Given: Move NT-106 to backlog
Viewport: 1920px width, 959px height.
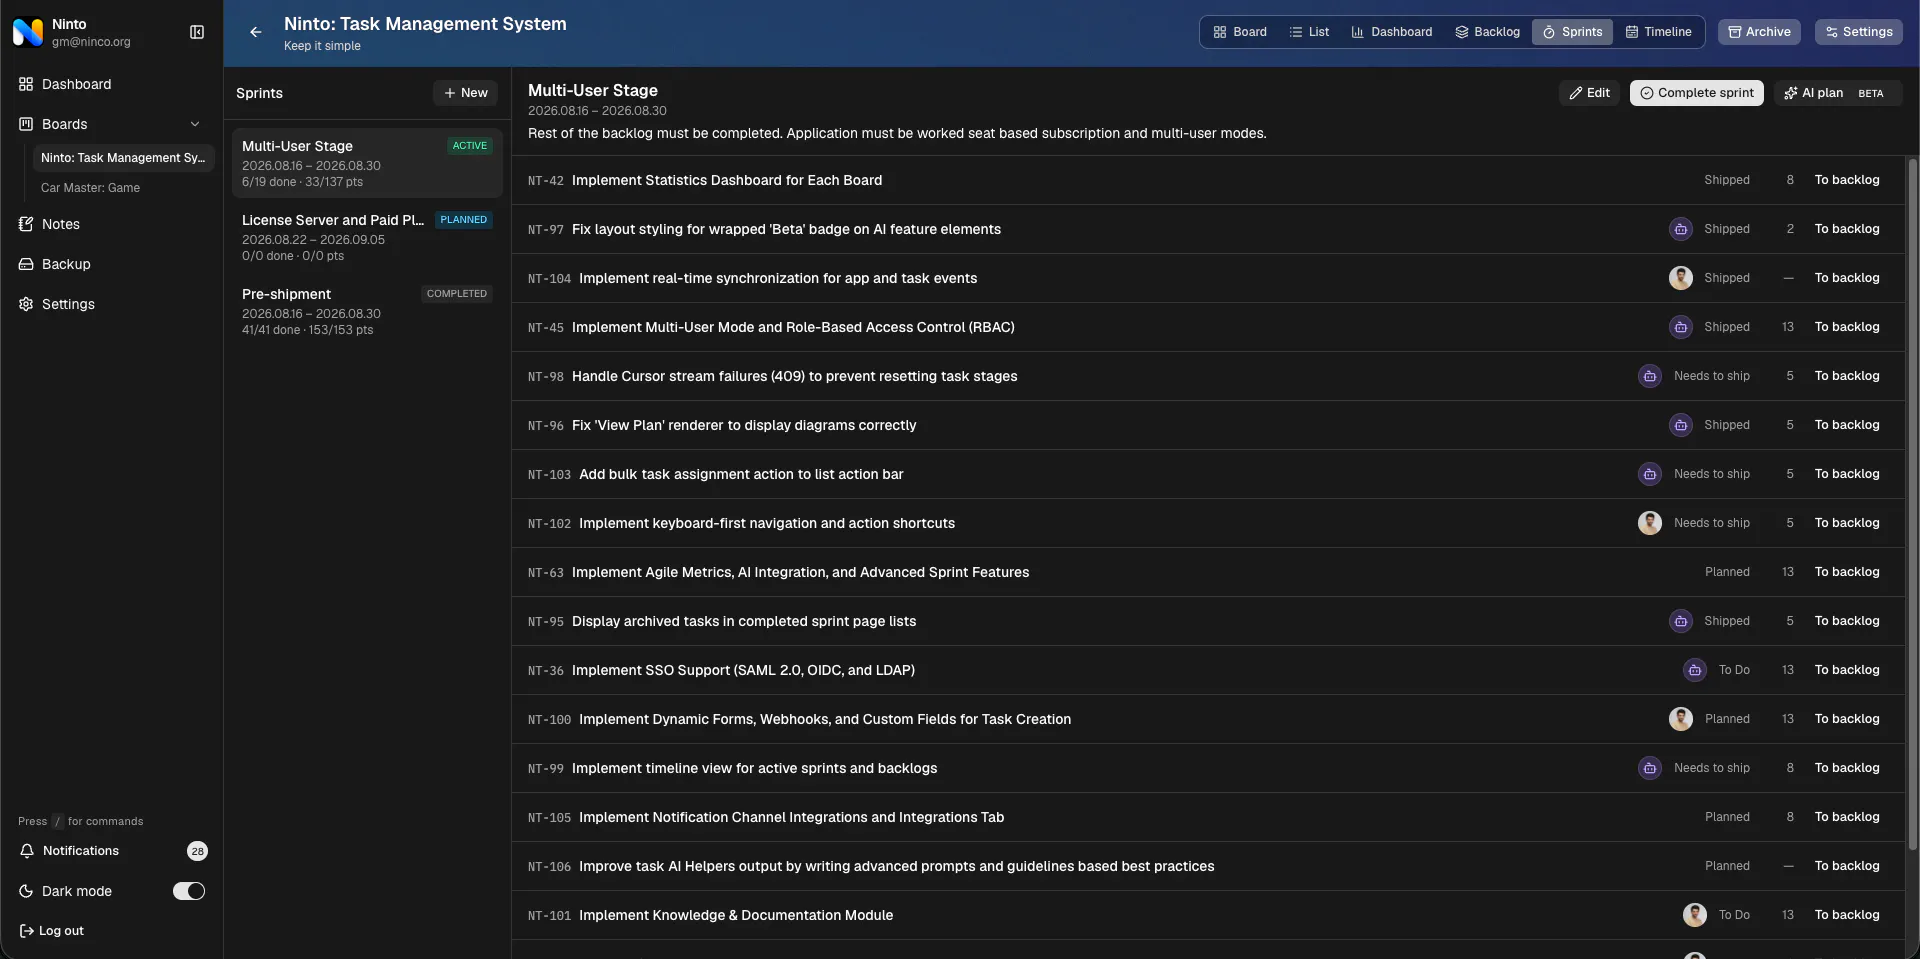Looking at the screenshot, I should 1847,866.
